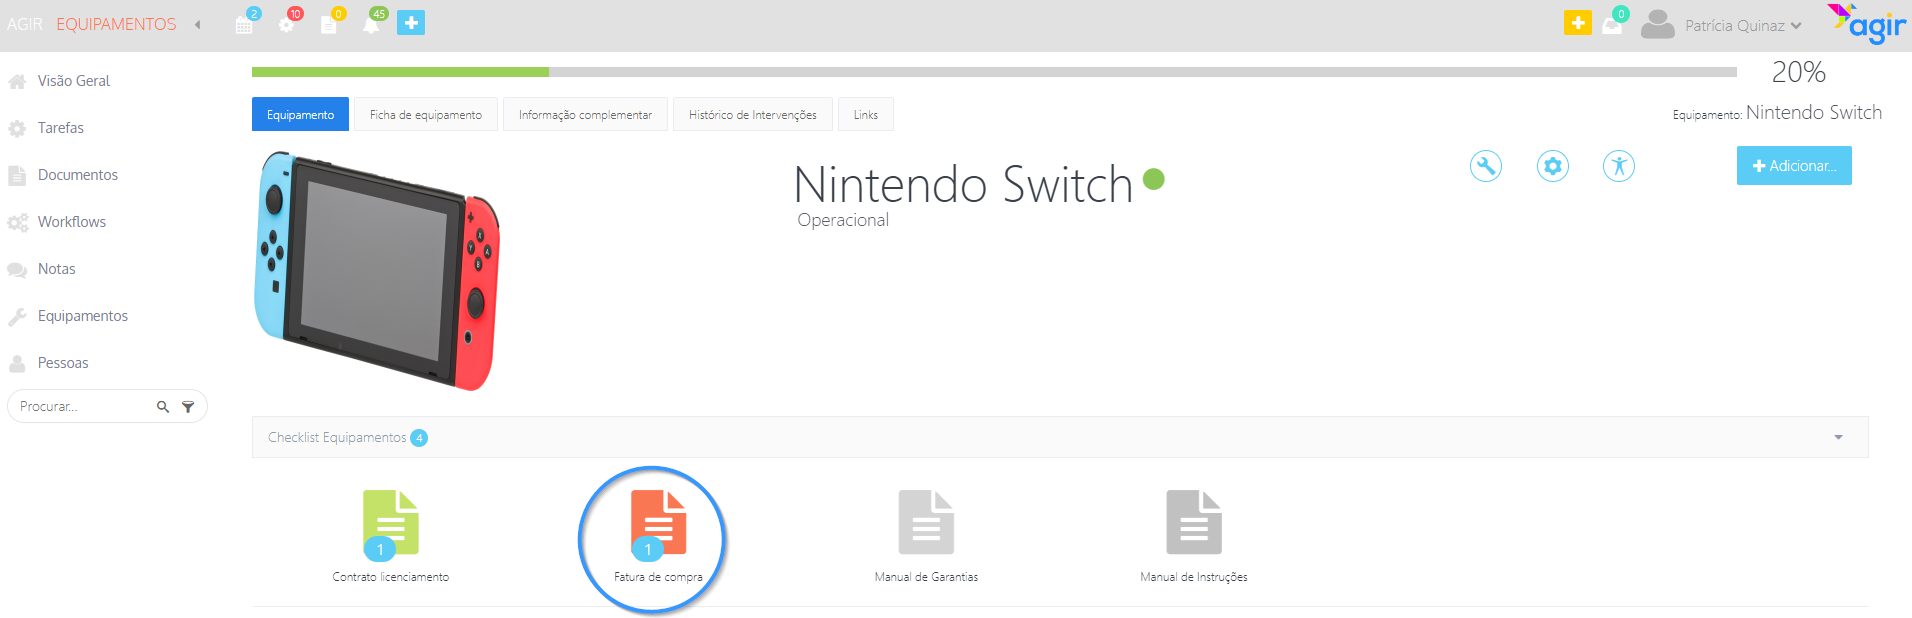This screenshot has height=618, width=1912.
Task: Open Pessoas in the sidebar
Action: click(63, 363)
